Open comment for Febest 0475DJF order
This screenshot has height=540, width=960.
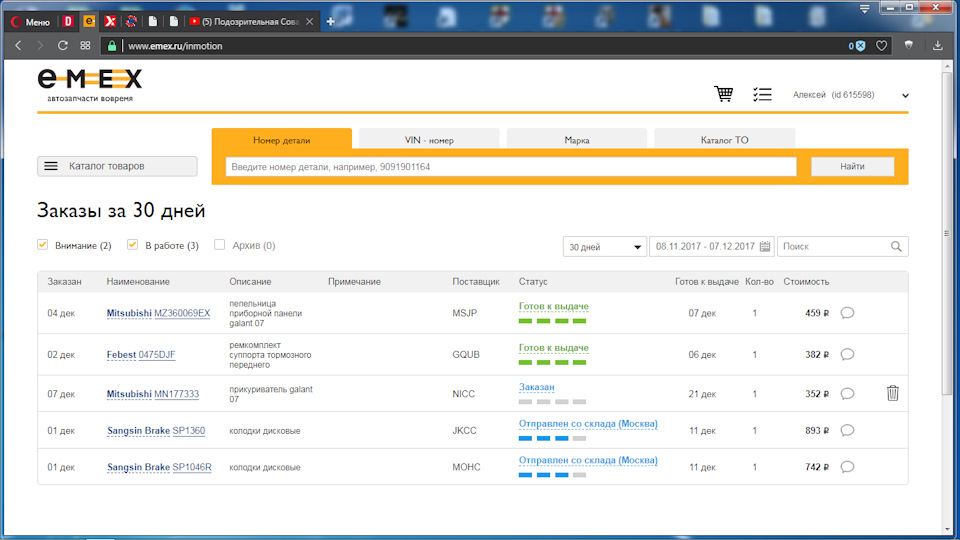point(847,354)
